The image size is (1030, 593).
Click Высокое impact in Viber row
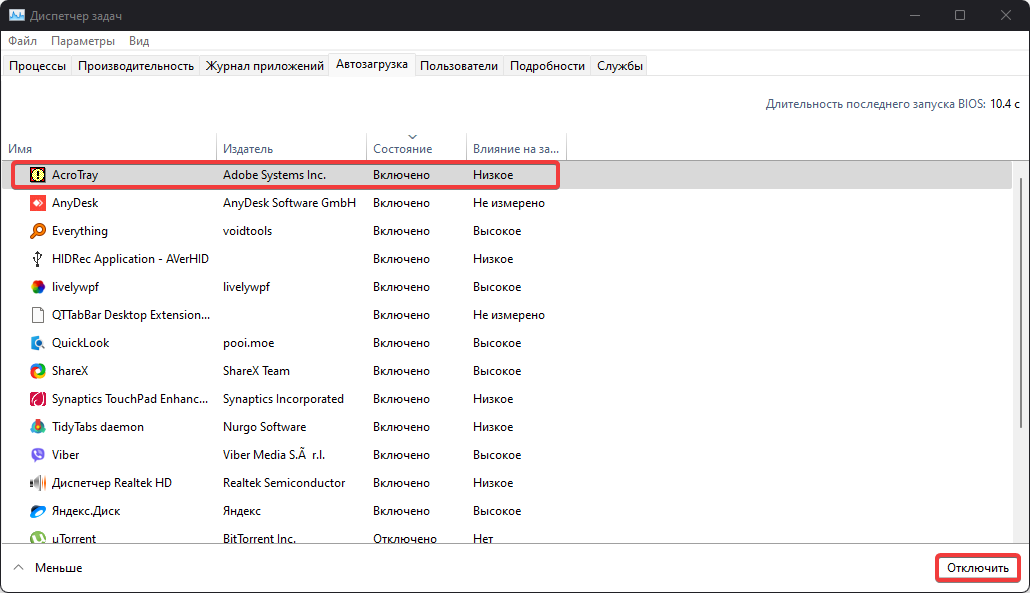point(497,455)
